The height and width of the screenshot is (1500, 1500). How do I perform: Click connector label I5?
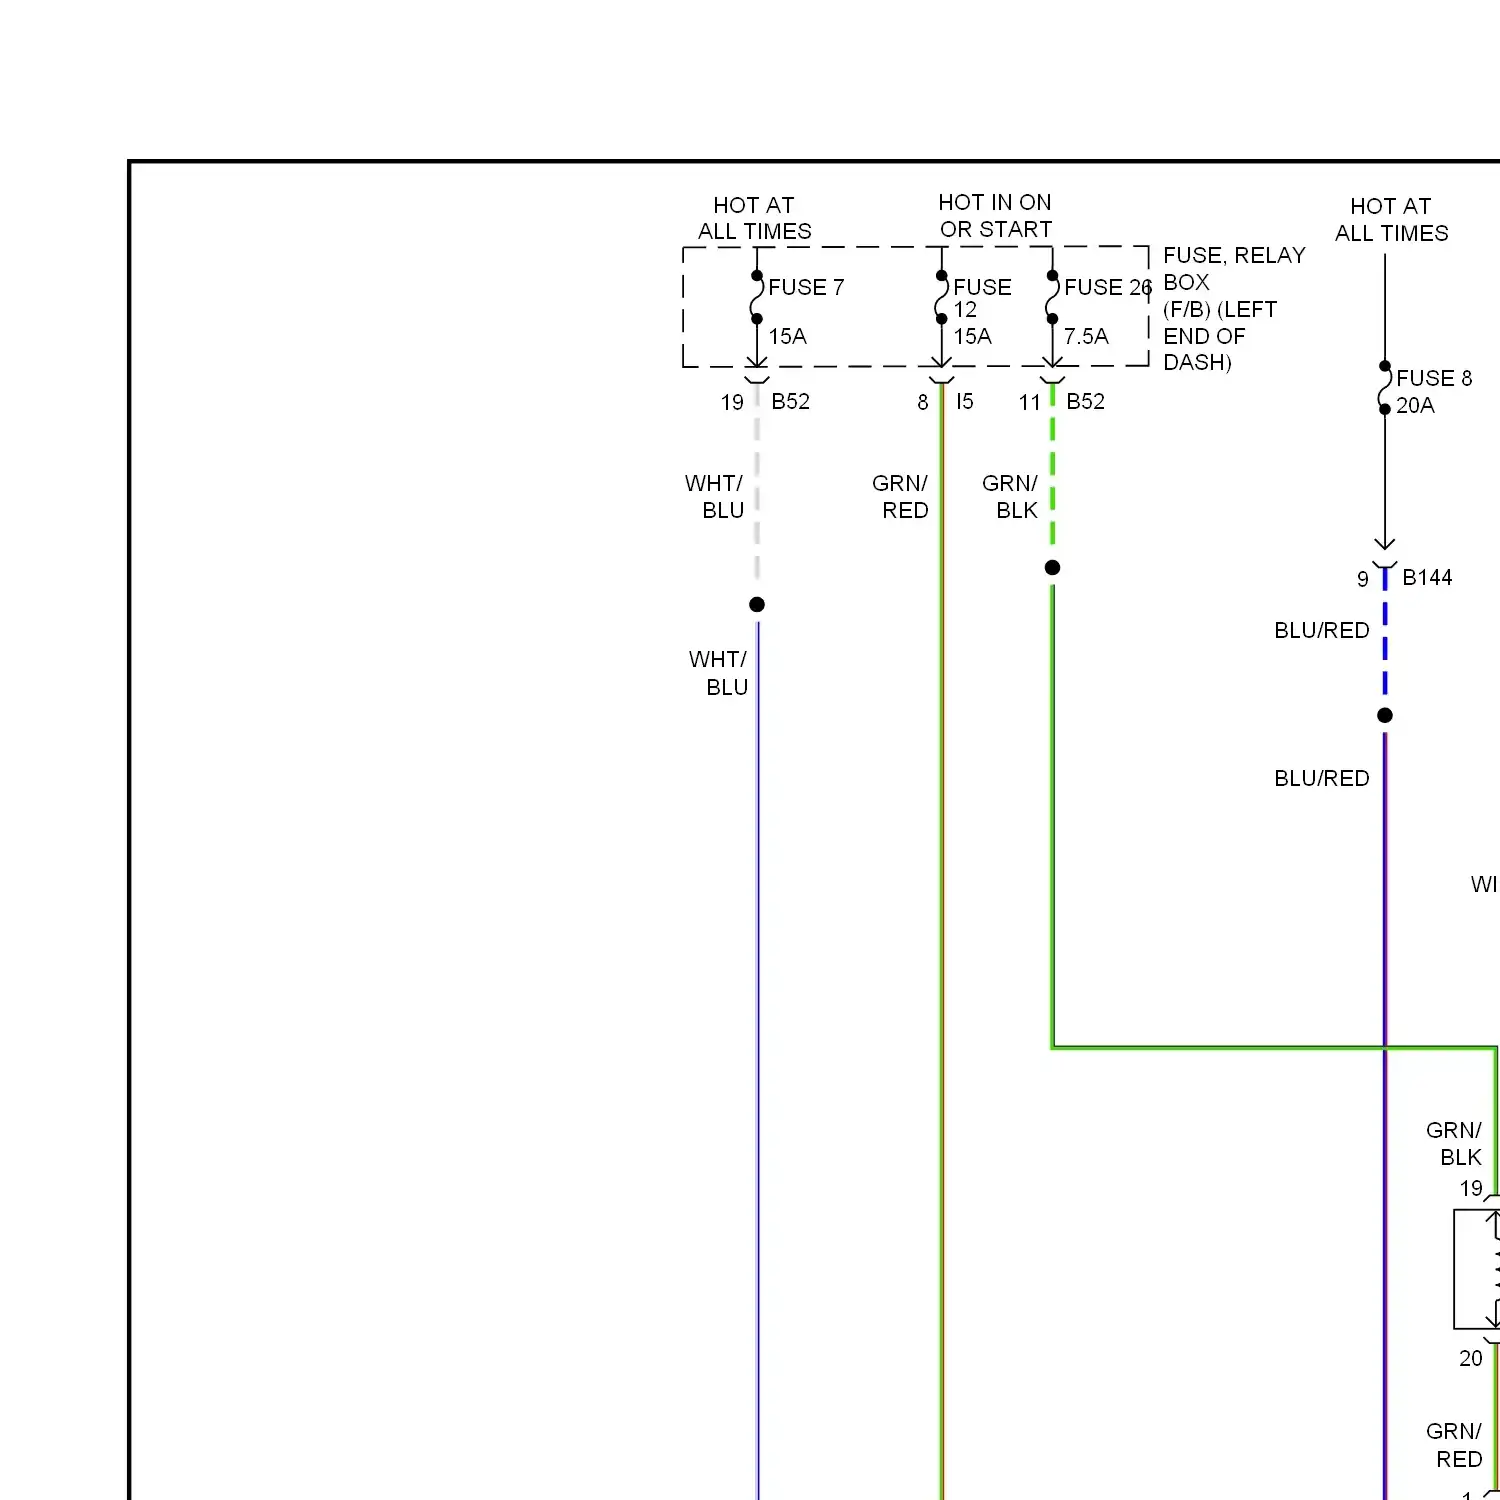click(964, 401)
